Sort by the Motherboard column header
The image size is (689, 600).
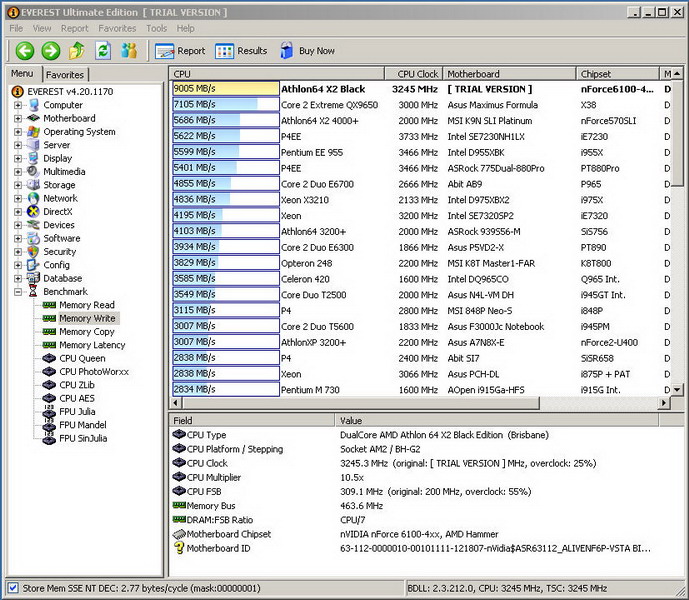[x=509, y=74]
